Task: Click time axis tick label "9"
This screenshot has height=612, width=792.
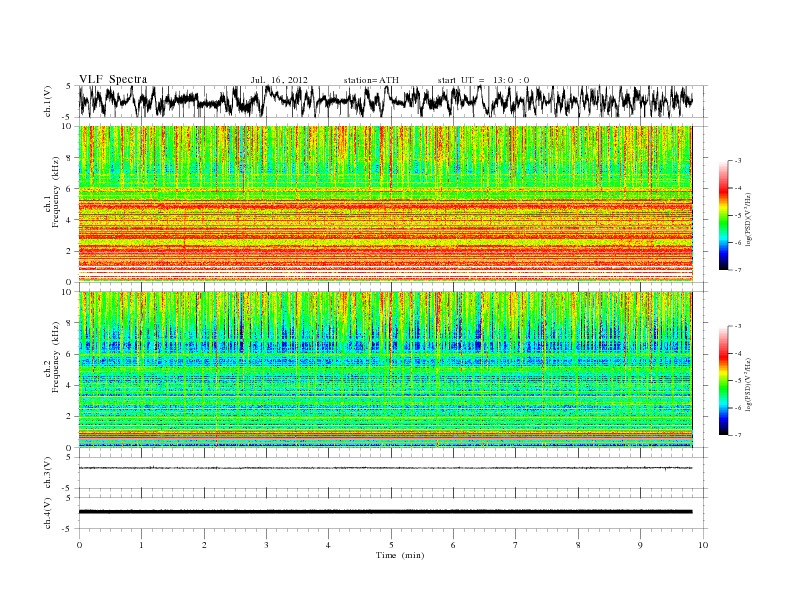Action: pyautogui.click(x=640, y=545)
